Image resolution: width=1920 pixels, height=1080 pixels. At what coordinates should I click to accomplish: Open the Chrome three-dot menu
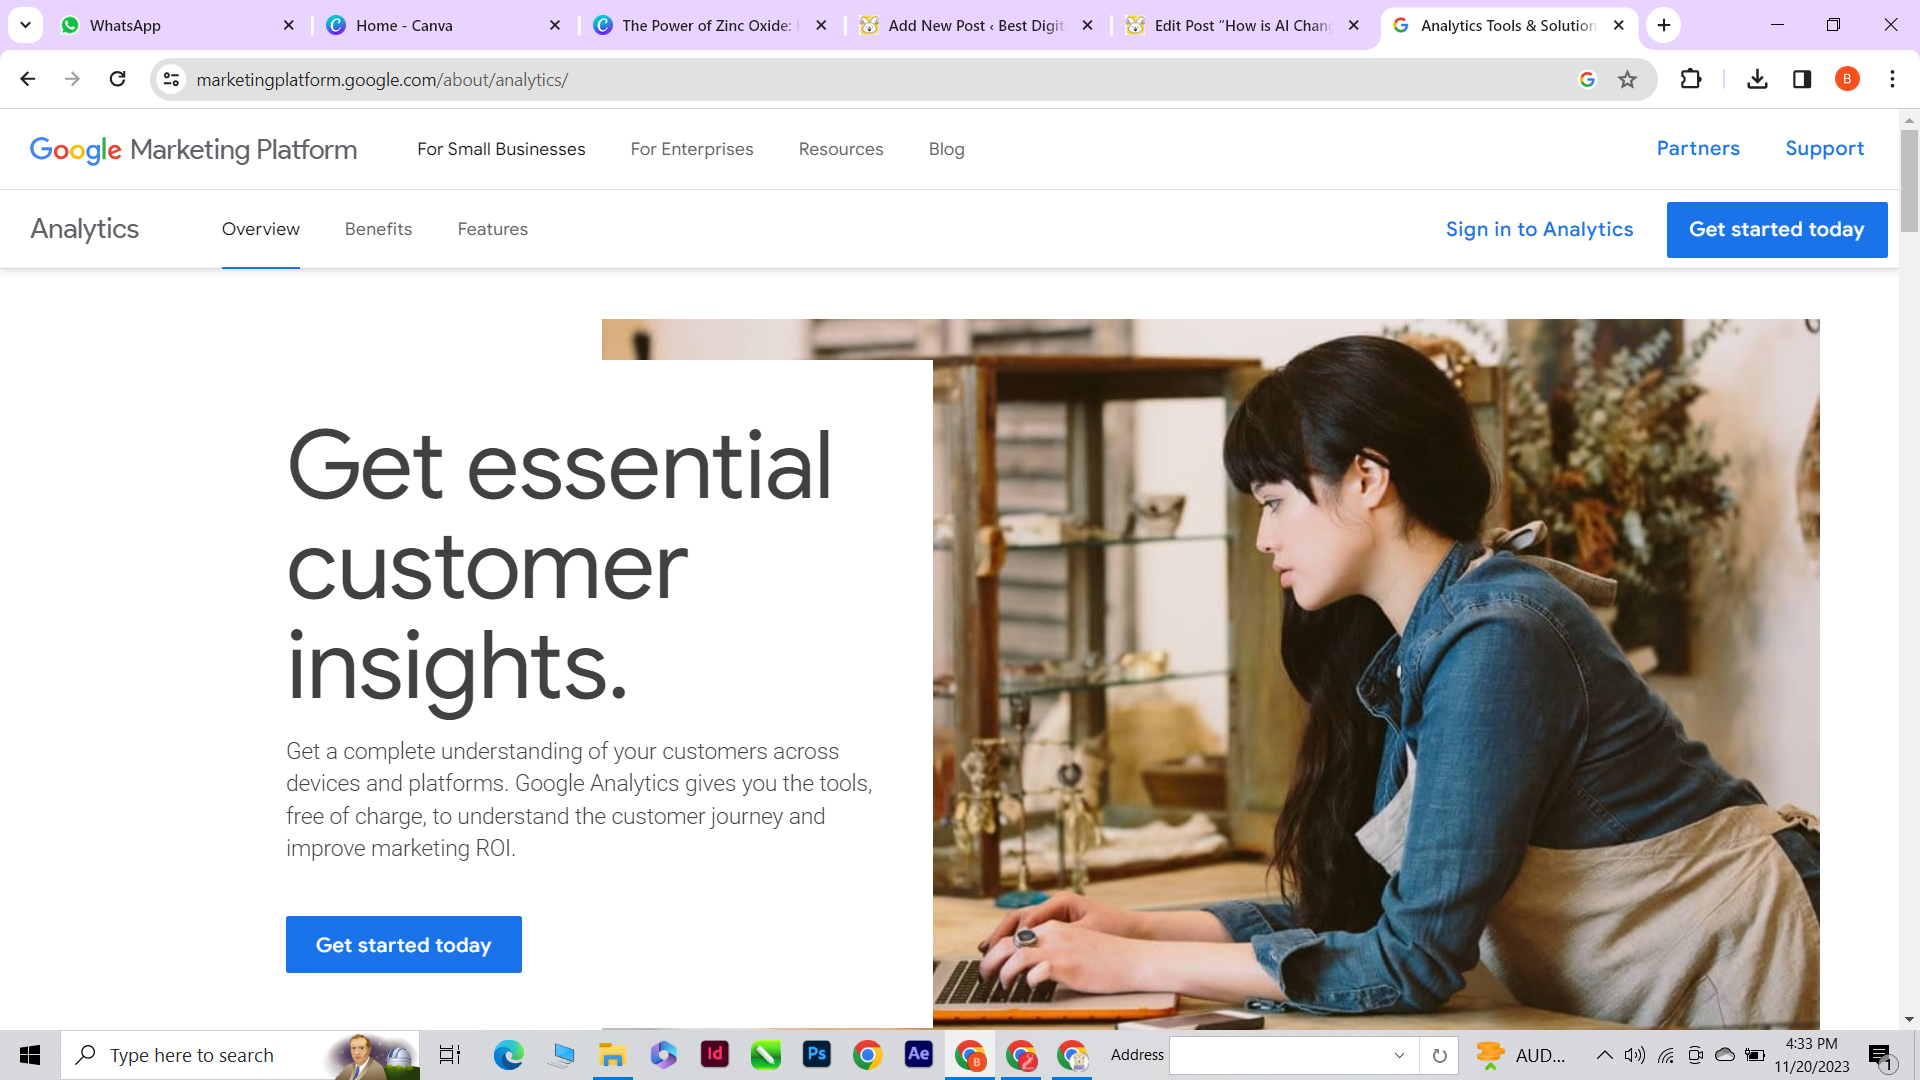(1892, 79)
